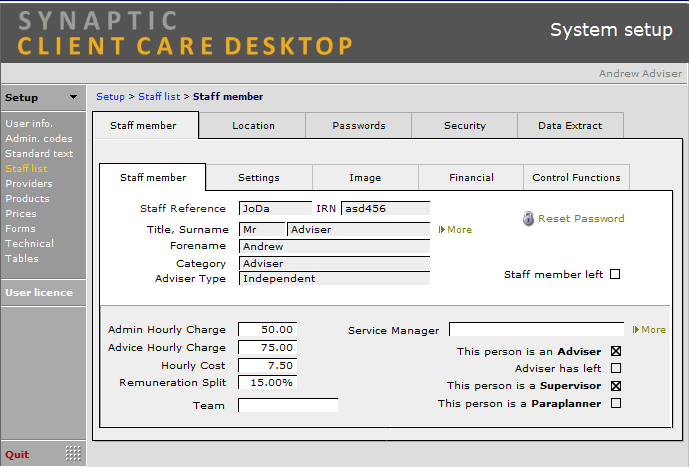Click the Remuneration Split field

[x=268, y=382]
